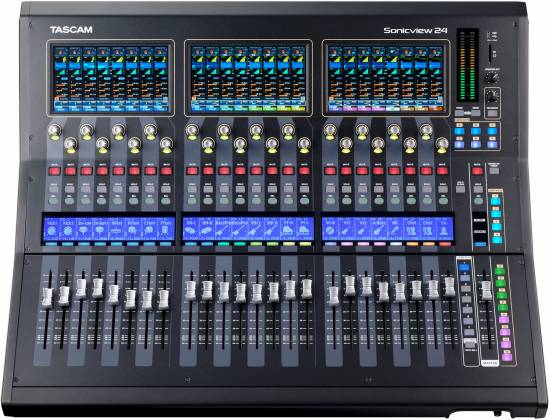Click the third blue user key in top row
This screenshot has width=549, height=420.
(492, 131)
